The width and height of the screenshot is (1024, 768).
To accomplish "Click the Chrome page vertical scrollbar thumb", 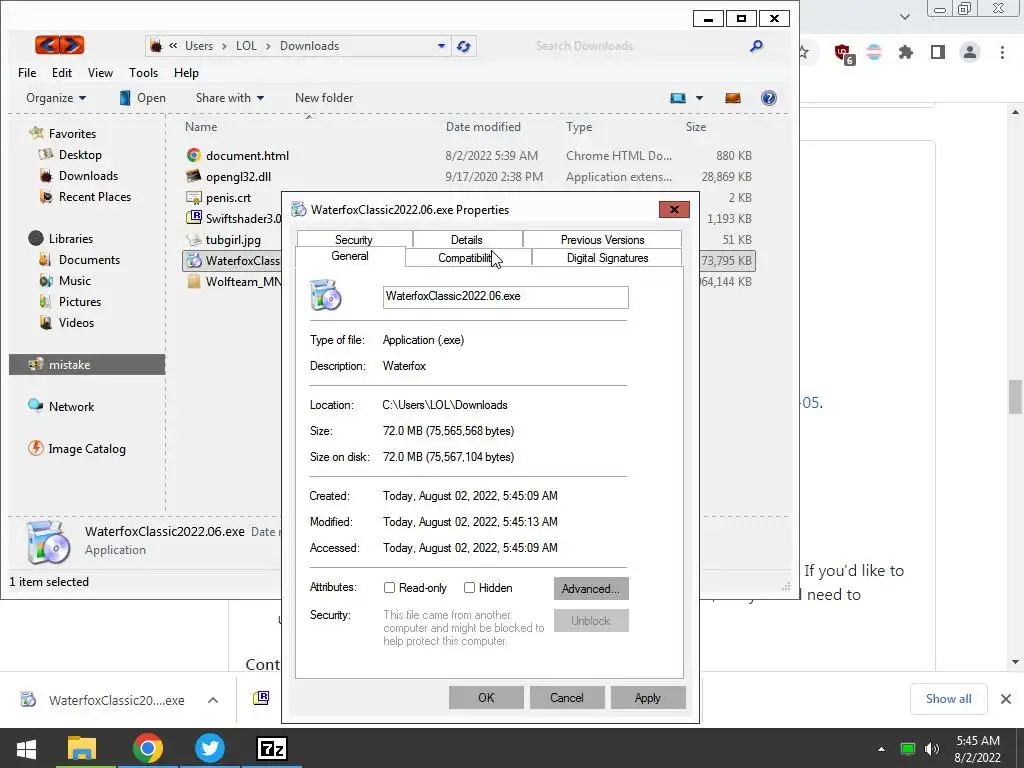I will tap(1015, 396).
